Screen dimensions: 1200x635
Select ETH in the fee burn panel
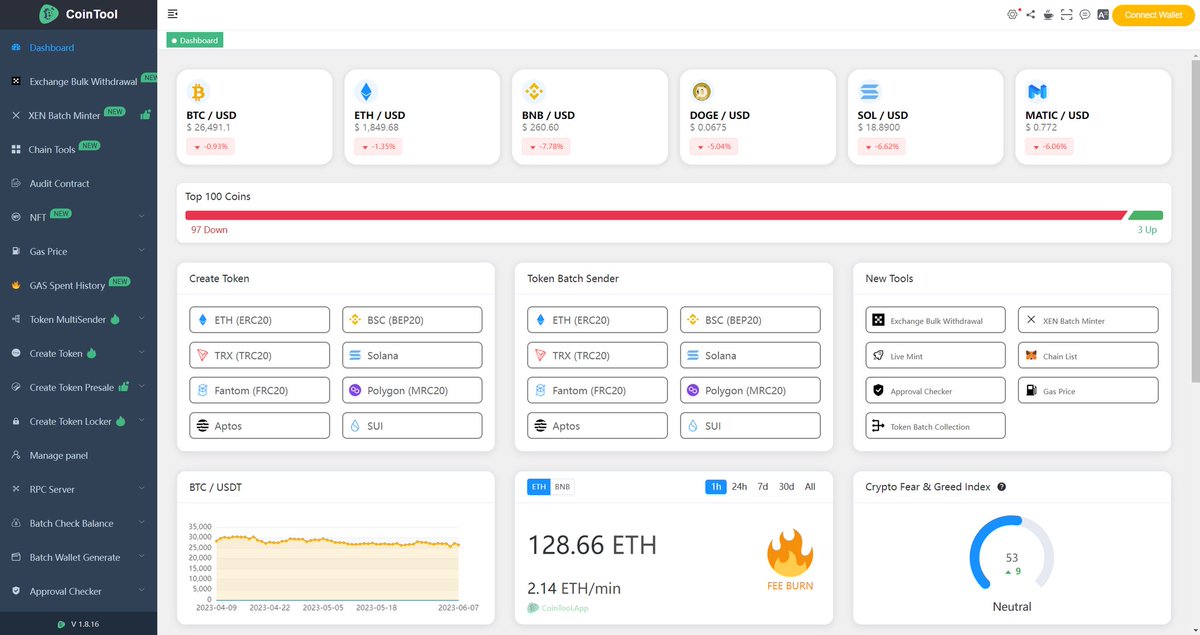(x=539, y=487)
